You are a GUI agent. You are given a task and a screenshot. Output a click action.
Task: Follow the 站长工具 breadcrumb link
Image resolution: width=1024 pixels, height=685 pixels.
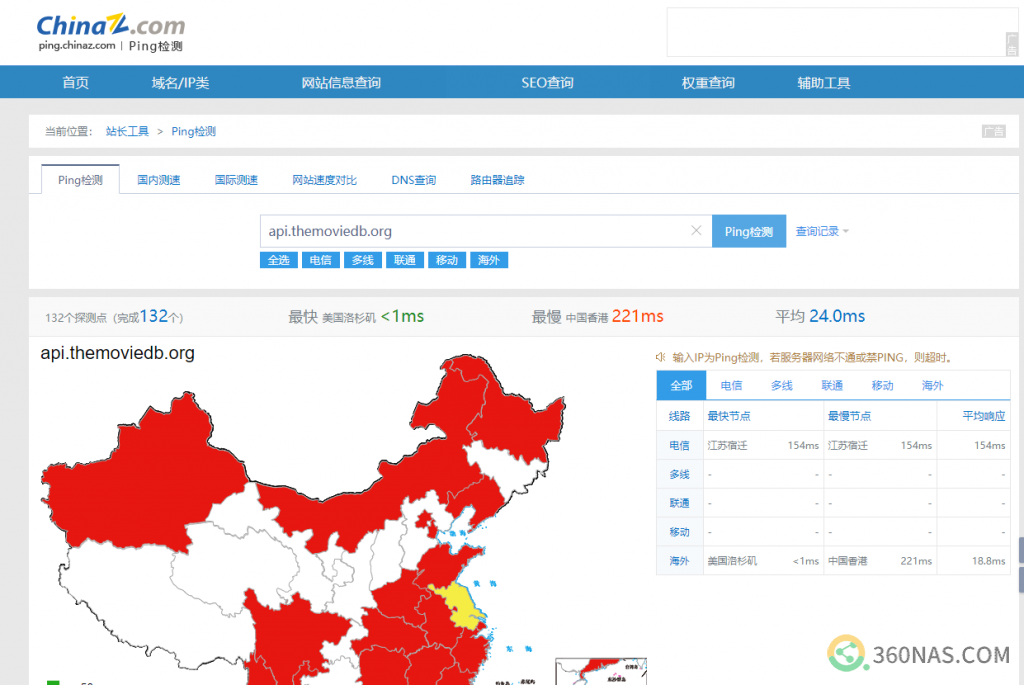click(x=127, y=131)
